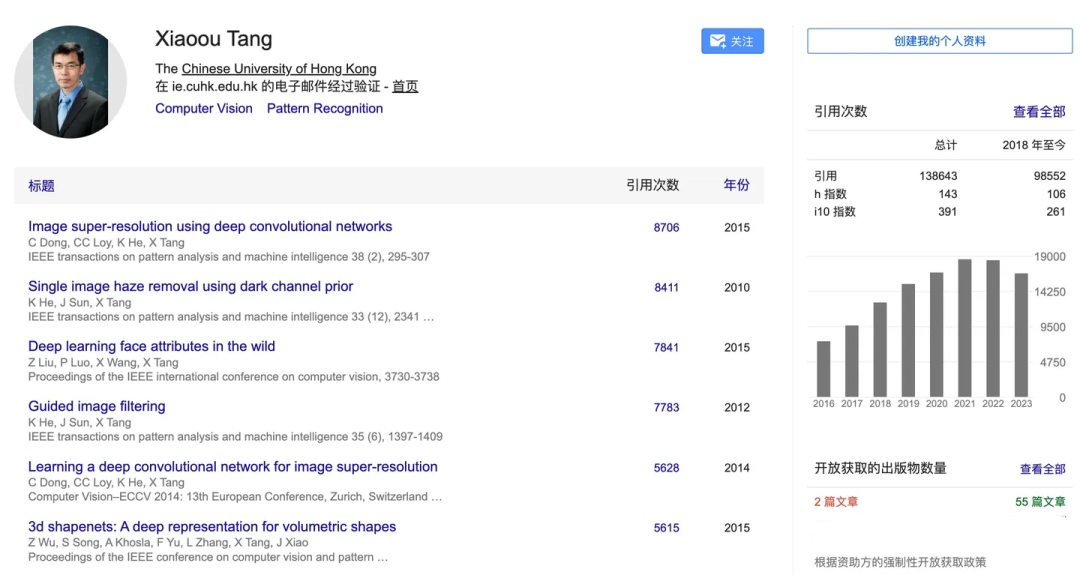Click the 关注 follow button with envelope icon

[732, 41]
